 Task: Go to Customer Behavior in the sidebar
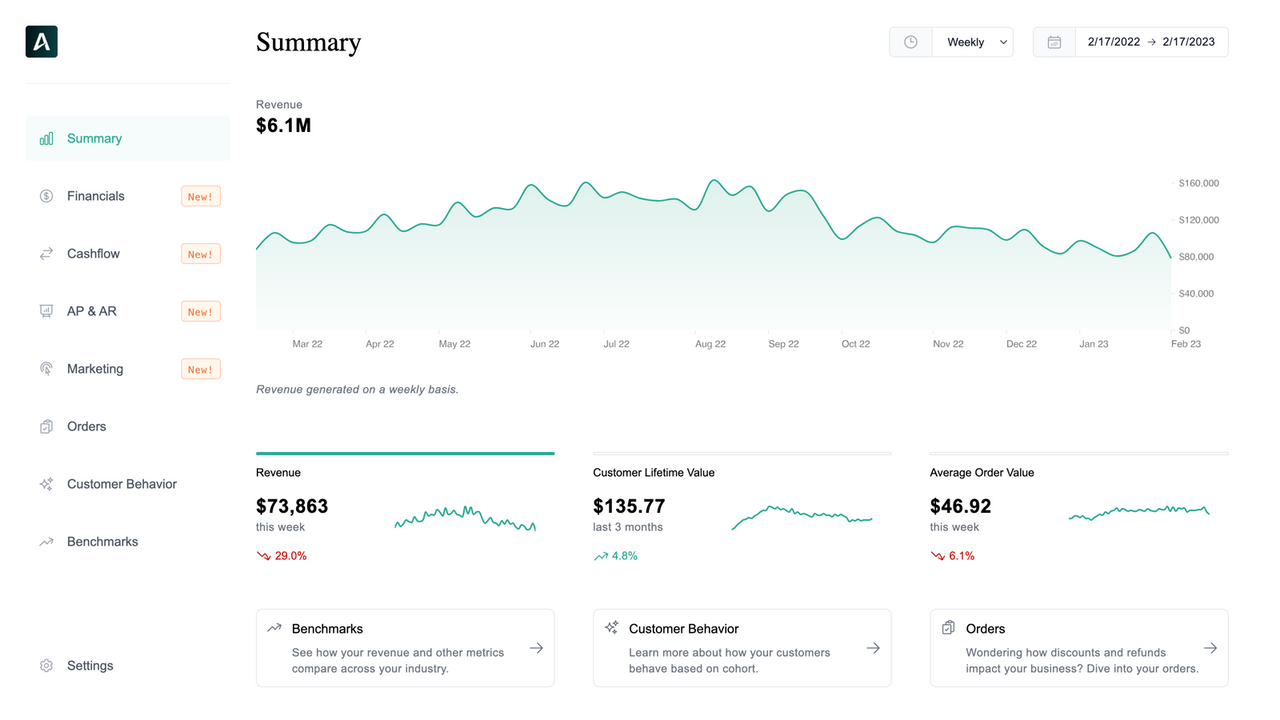click(128, 484)
